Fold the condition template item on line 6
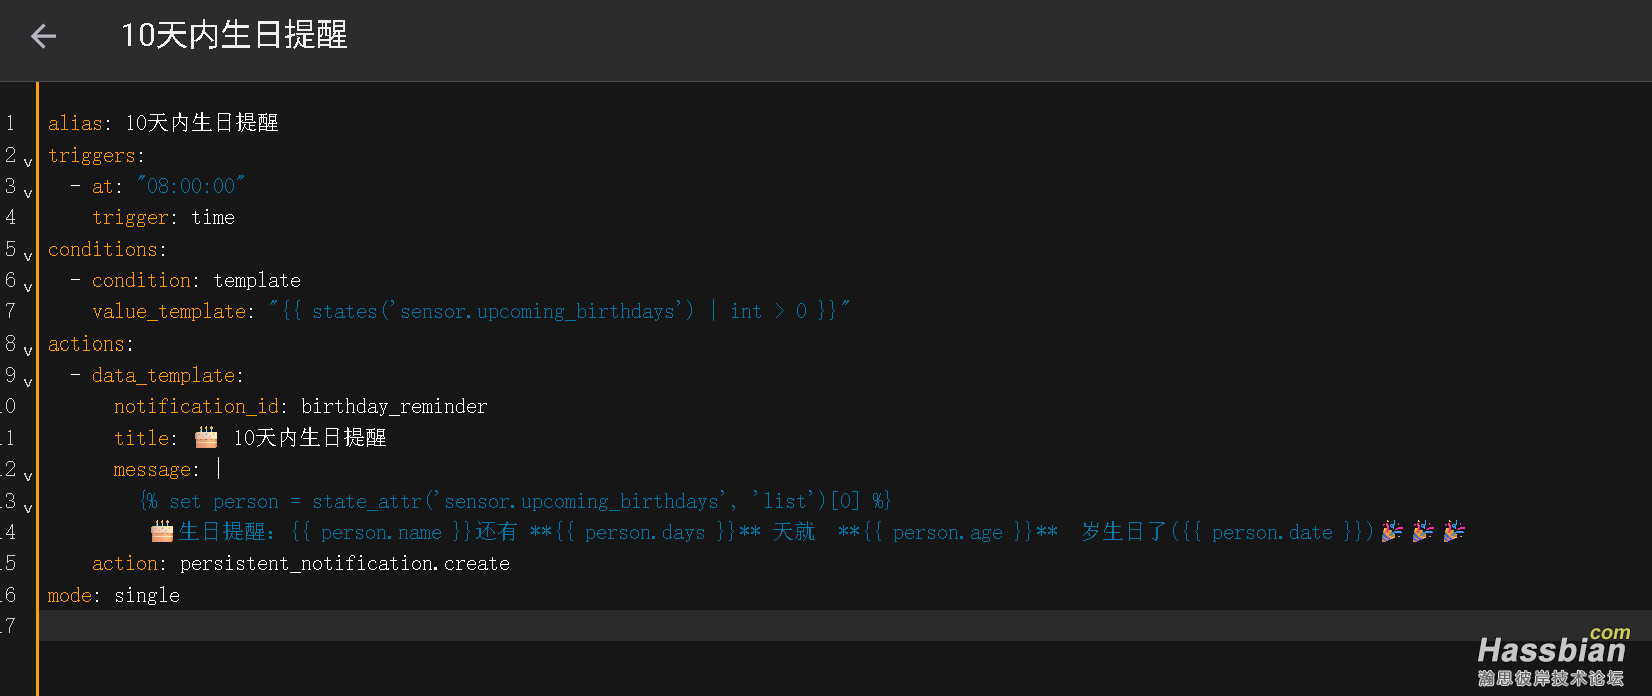The width and height of the screenshot is (1652, 696). click(x=28, y=286)
